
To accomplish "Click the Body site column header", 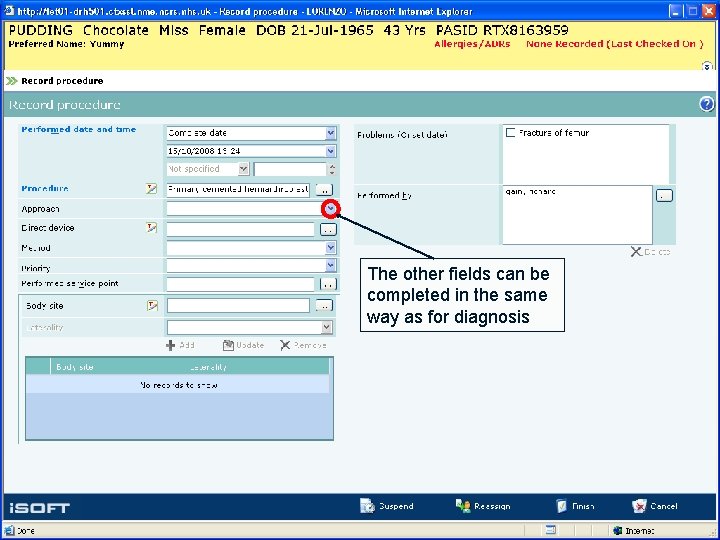I will coord(74,367).
